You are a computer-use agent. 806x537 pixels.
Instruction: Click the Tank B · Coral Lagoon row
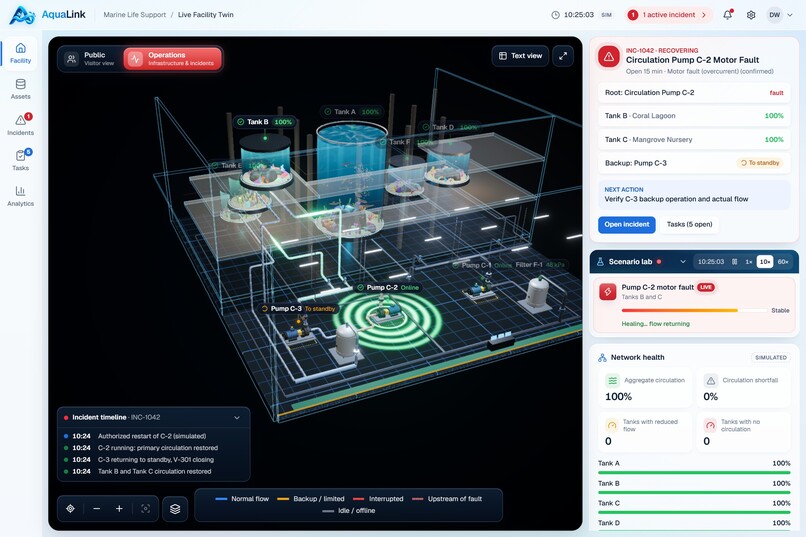(x=694, y=116)
